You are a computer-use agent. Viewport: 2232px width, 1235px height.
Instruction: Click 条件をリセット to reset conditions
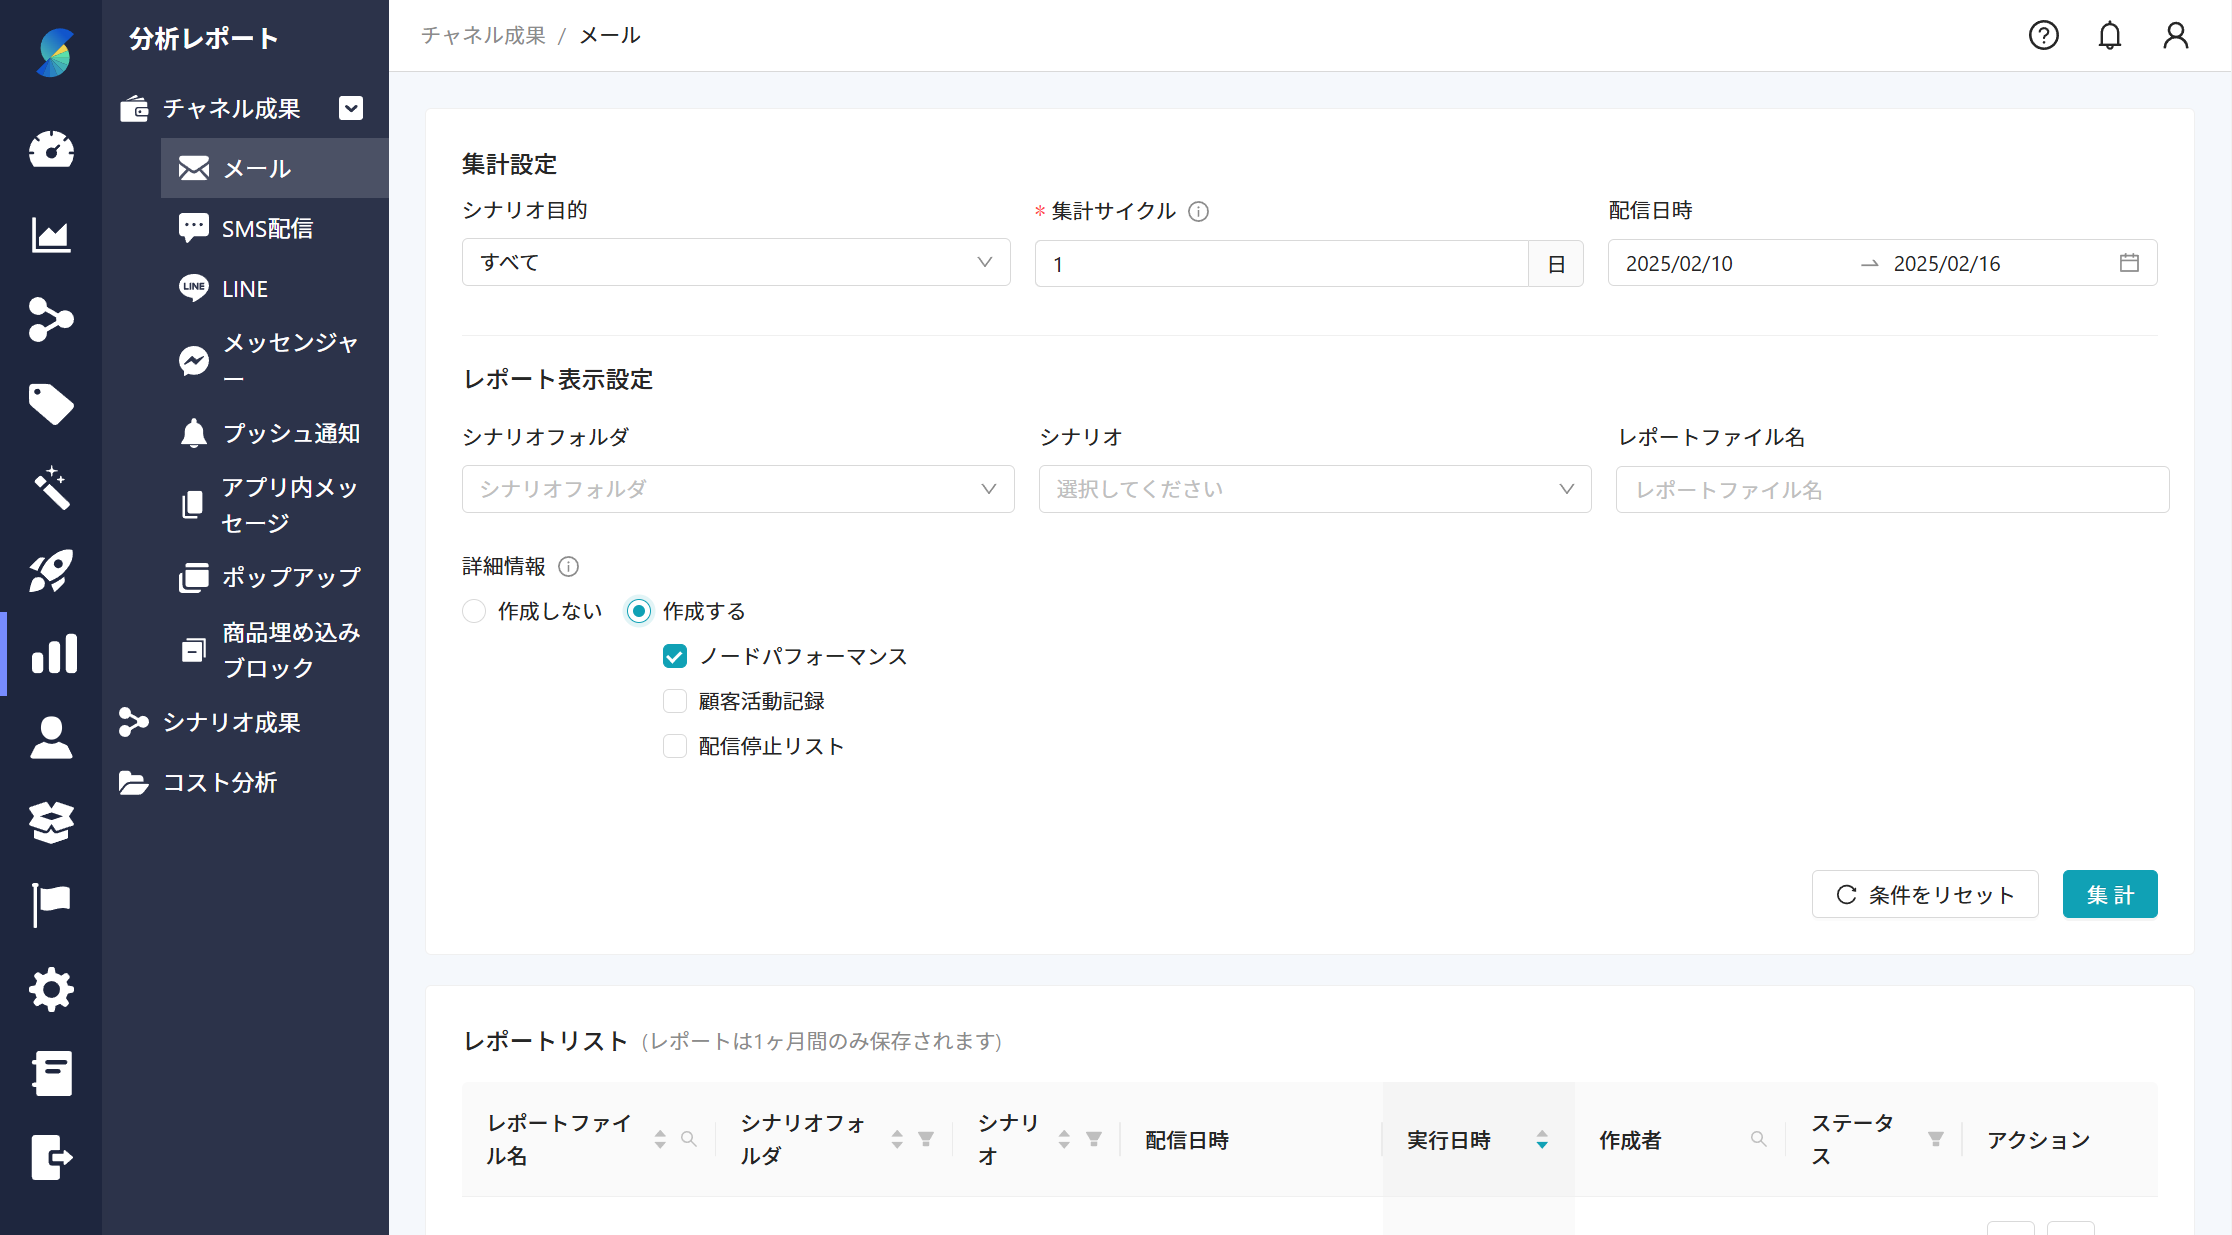pos(1924,894)
